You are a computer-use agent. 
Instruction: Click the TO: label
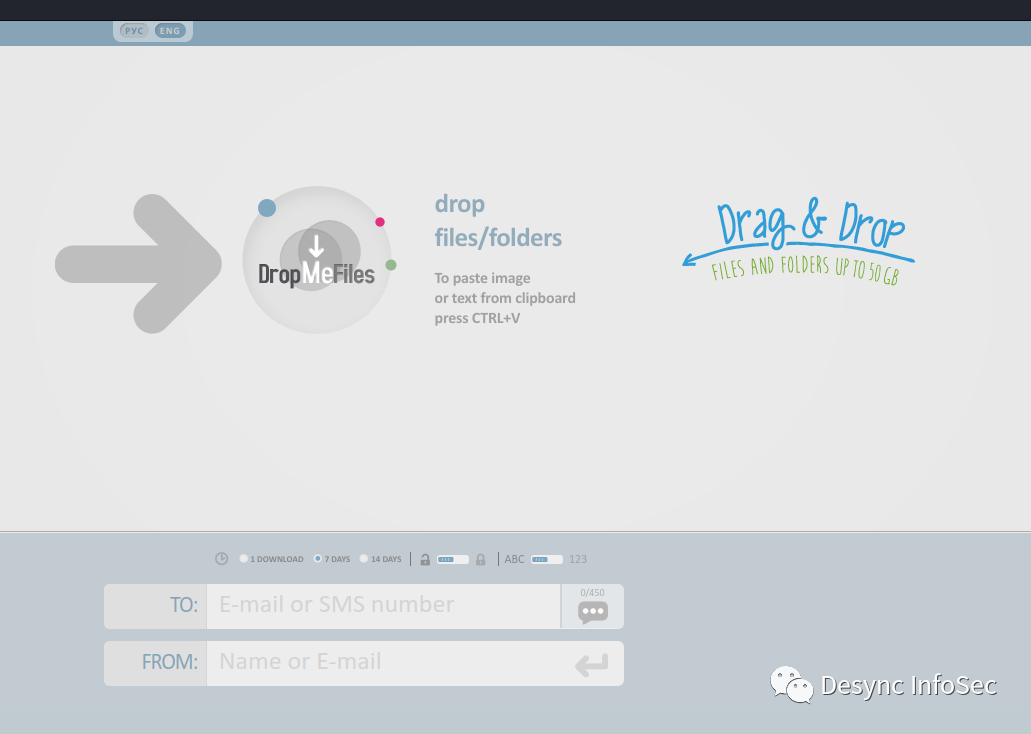point(183,605)
